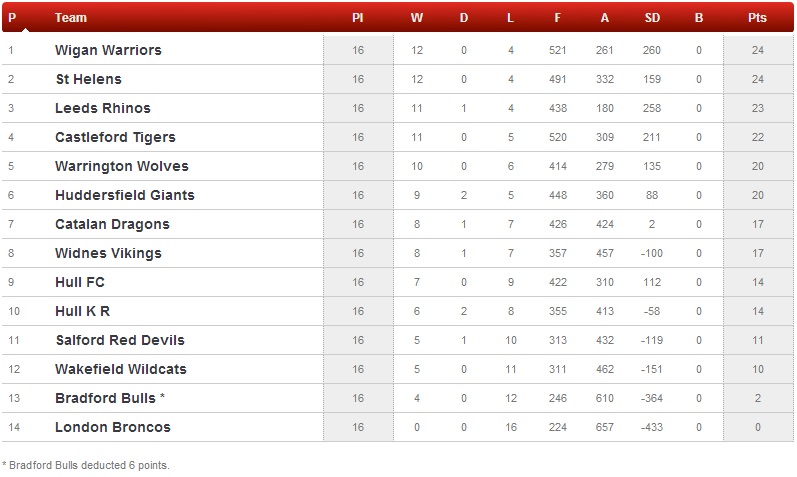
Task: Open the St Helens team link
Action: tap(88, 79)
